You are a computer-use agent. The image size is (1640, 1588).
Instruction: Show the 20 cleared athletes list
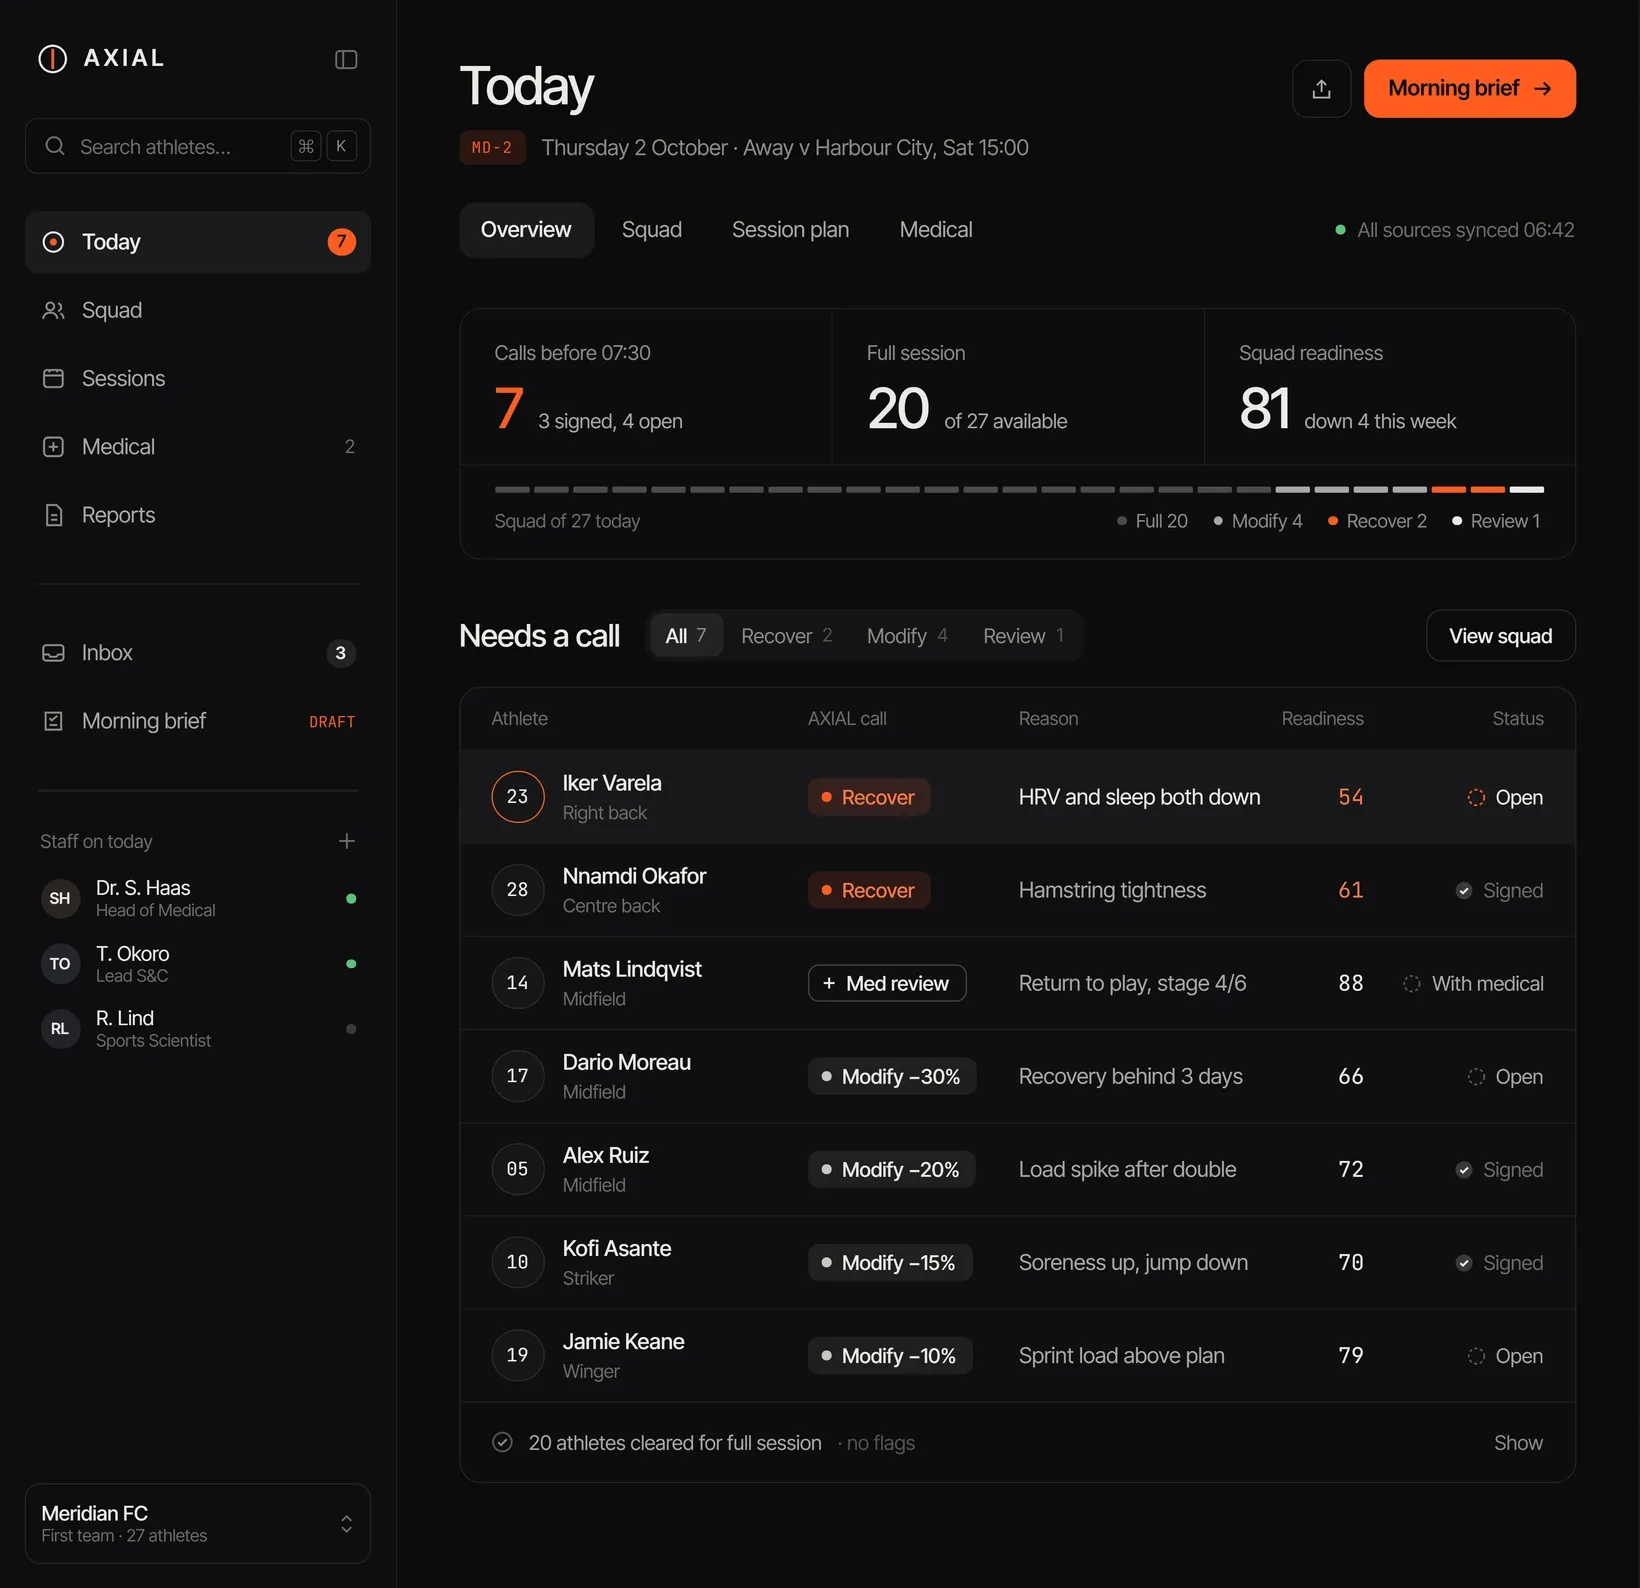click(1518, 1442)
